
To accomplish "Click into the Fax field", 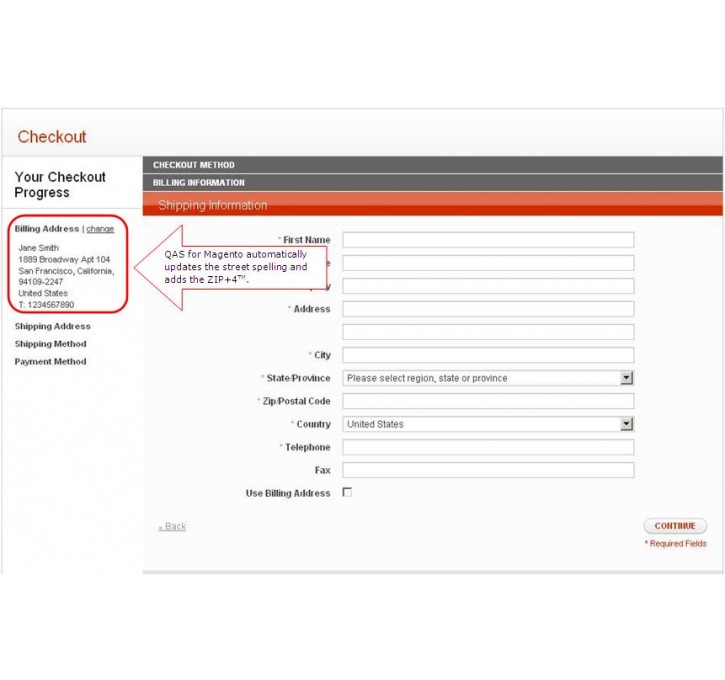I will click(x=488, y=470).
